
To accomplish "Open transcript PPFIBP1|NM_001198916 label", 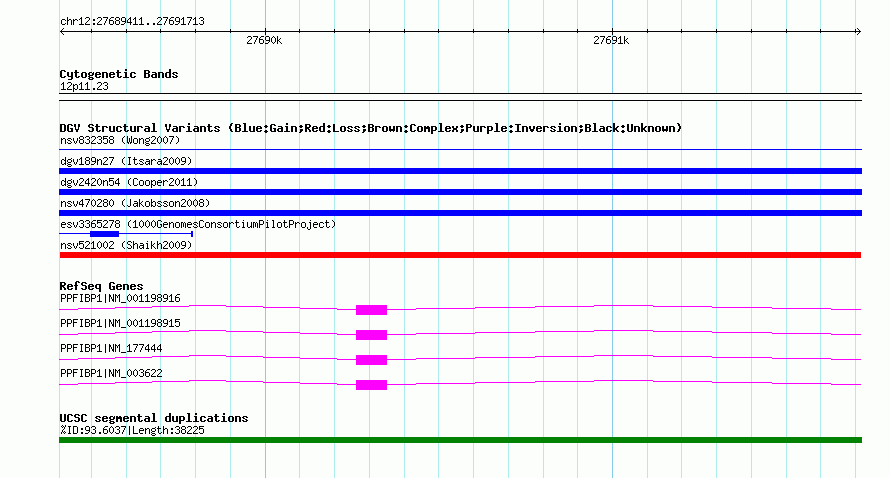I will [120, 299].
